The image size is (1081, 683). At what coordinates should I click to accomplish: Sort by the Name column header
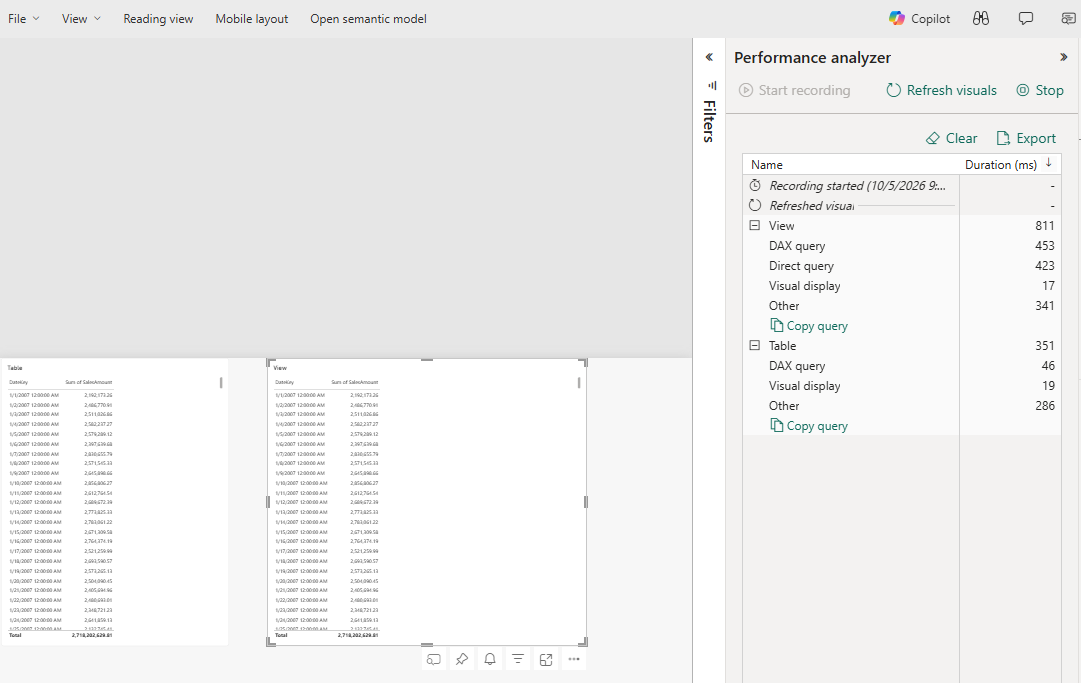pos(767,165)
